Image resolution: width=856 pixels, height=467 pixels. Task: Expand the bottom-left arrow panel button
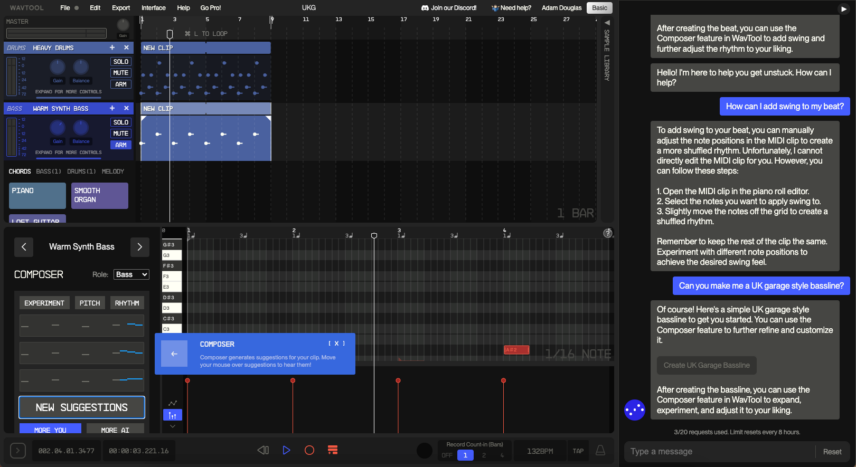(17, 451)
